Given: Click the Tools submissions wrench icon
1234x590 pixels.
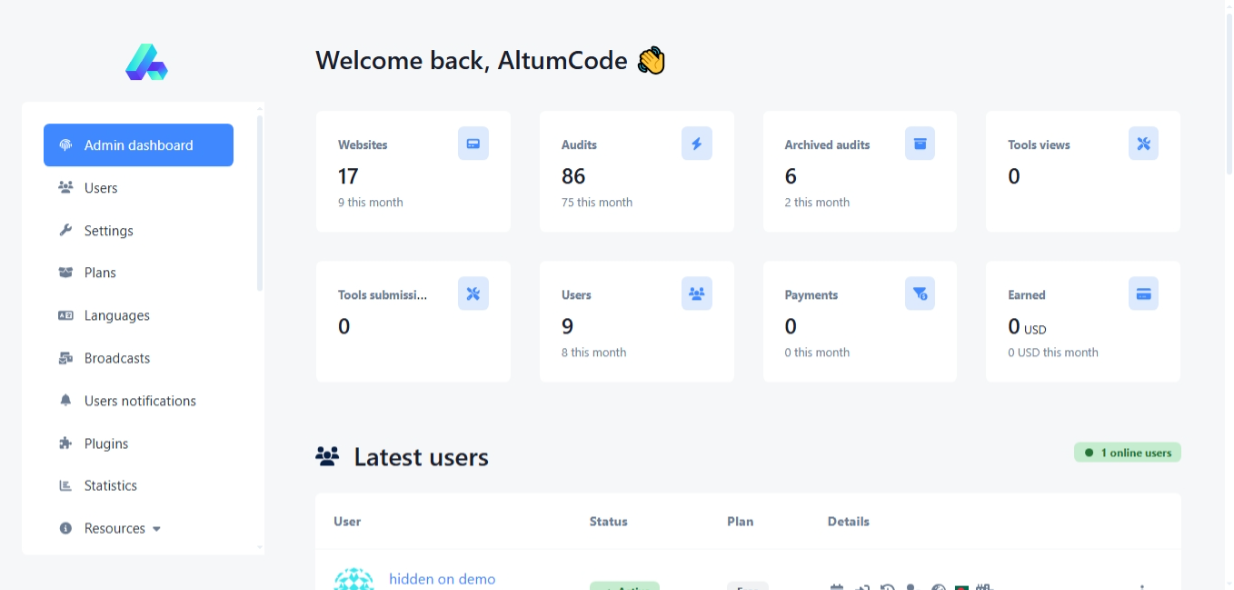Looking at the screenshot, I should 473,294.
